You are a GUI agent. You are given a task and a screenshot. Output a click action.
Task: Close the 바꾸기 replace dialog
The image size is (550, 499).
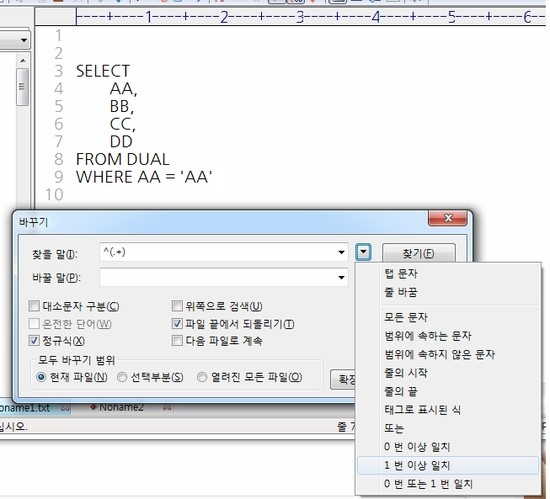(x=447, y=218)
